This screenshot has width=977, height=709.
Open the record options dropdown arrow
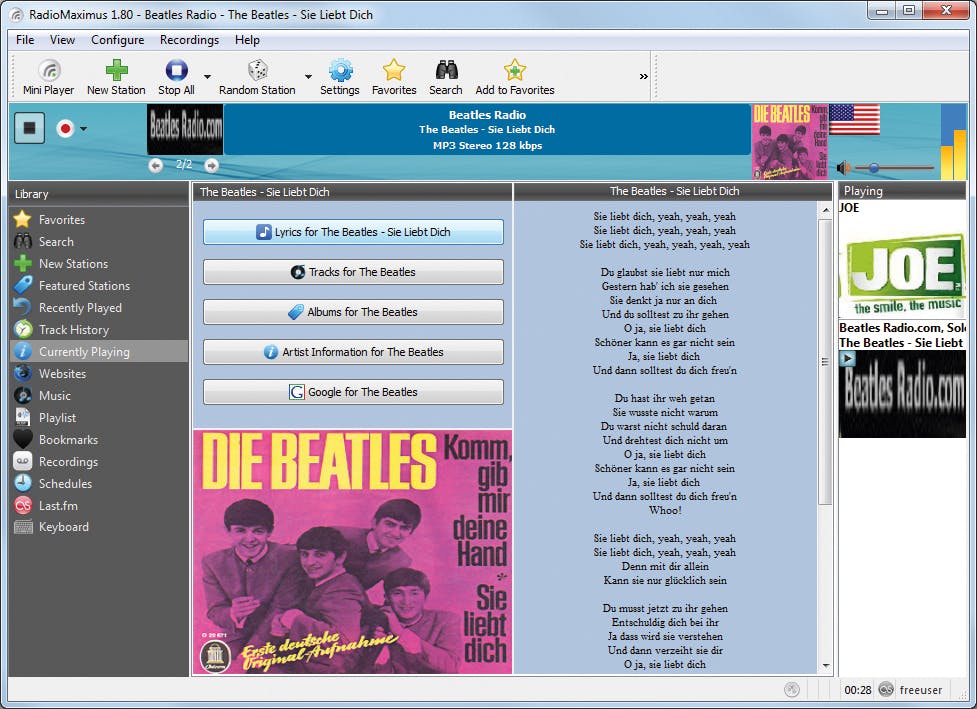(x=83, y=129)
